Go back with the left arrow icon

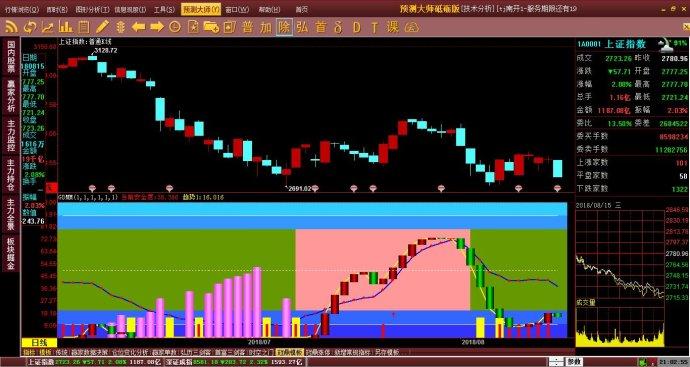138,27
